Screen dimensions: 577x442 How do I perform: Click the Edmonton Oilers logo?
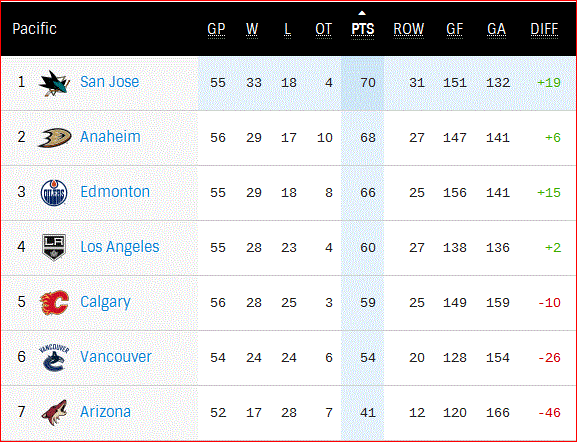tap(54, 193)
